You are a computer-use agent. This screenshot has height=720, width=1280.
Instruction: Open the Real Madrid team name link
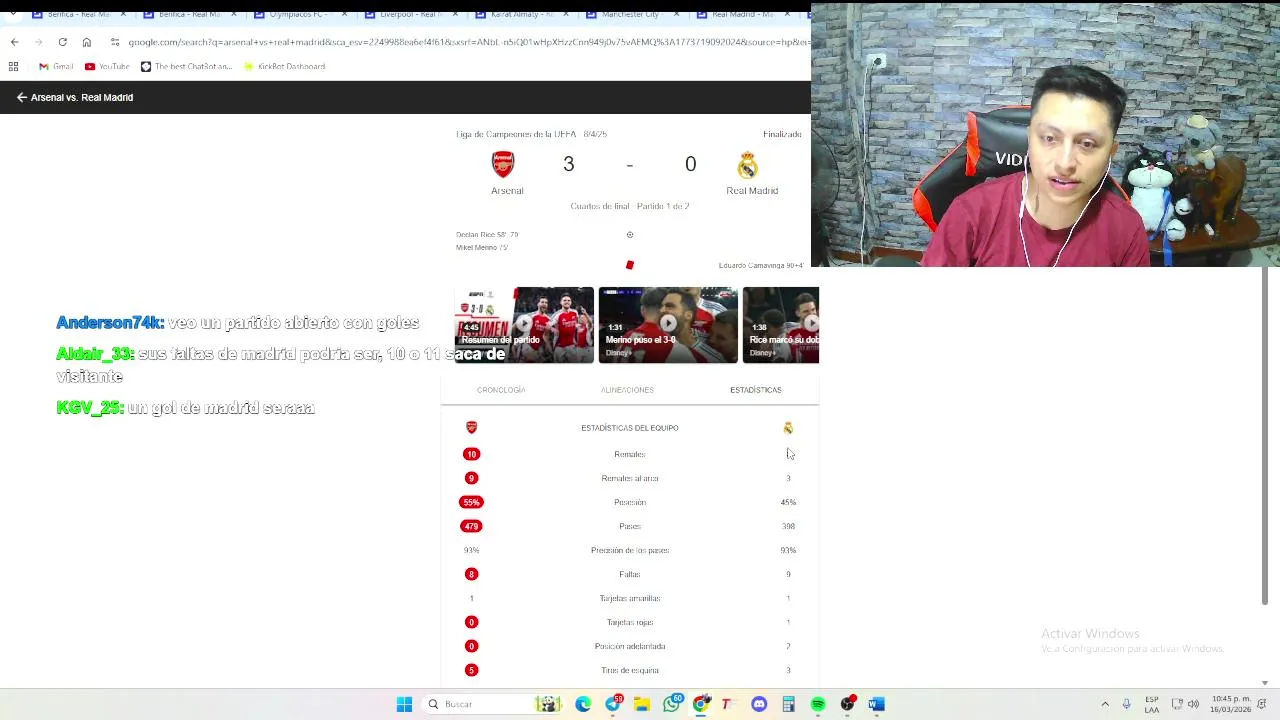click(752, 190)
